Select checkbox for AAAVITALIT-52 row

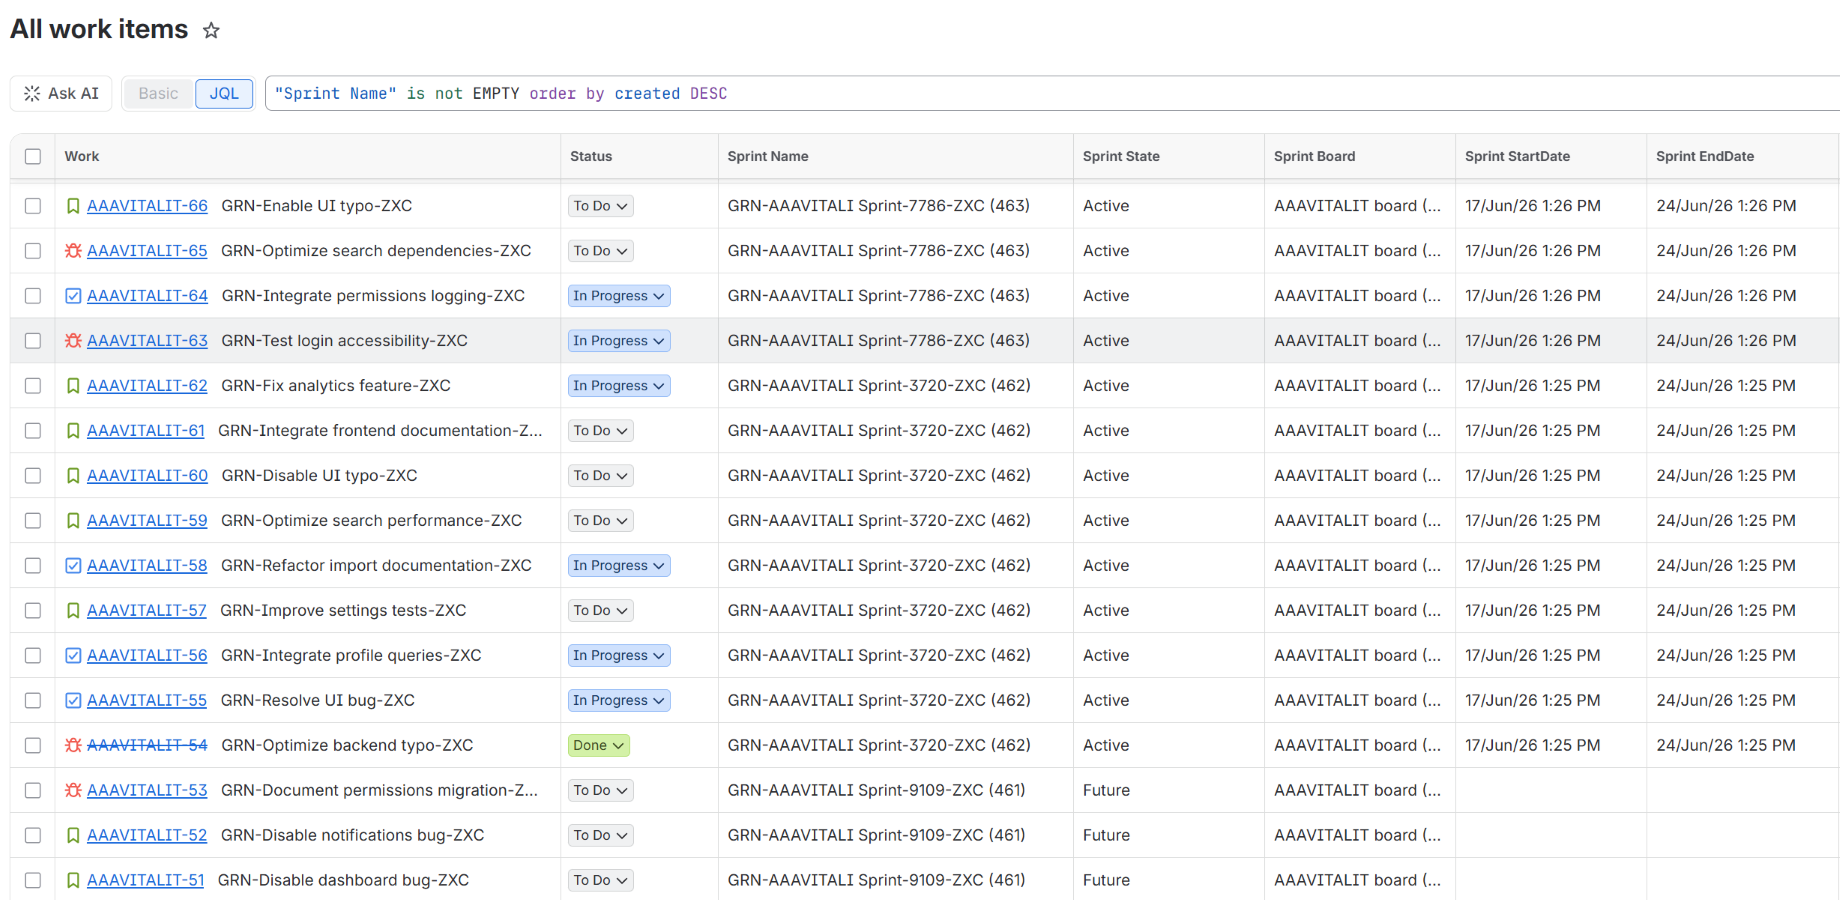click(33, 836)
